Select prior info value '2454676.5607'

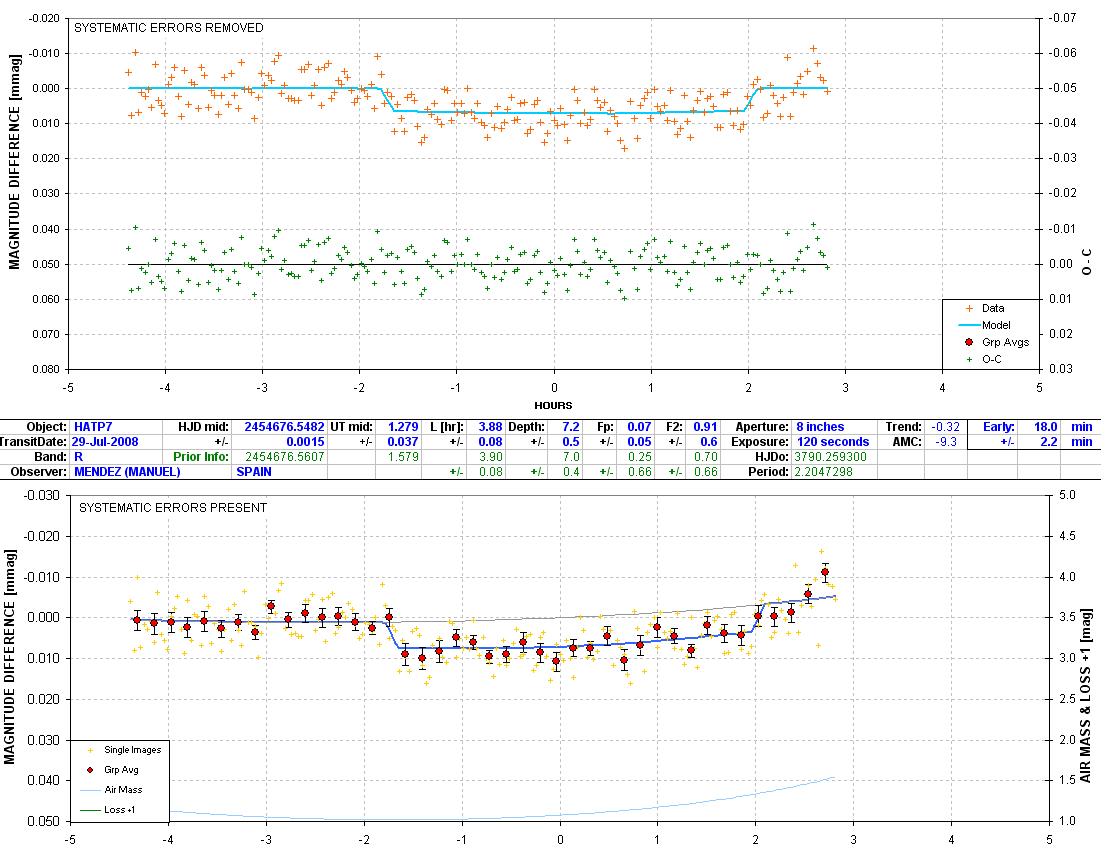point(284,457)
